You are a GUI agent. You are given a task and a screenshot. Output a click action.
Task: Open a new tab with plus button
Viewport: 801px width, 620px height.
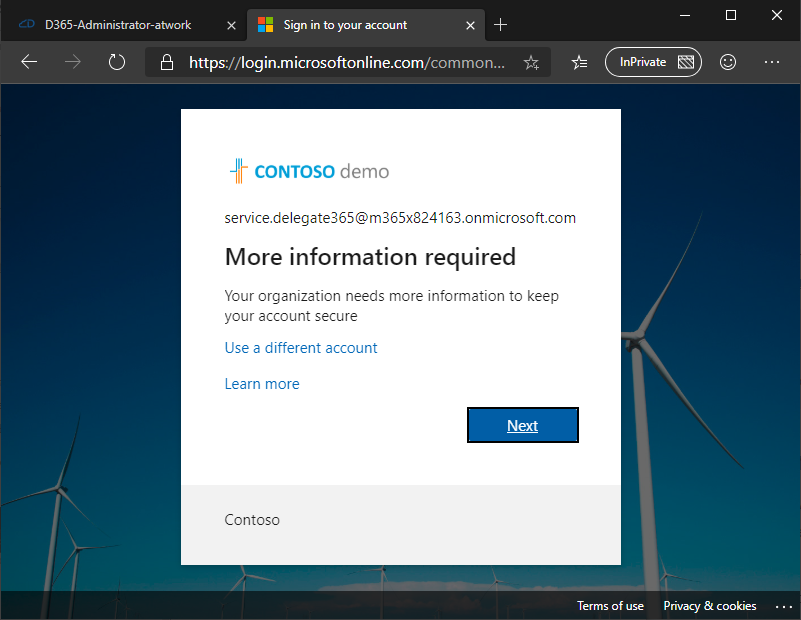tap(501, 24)
